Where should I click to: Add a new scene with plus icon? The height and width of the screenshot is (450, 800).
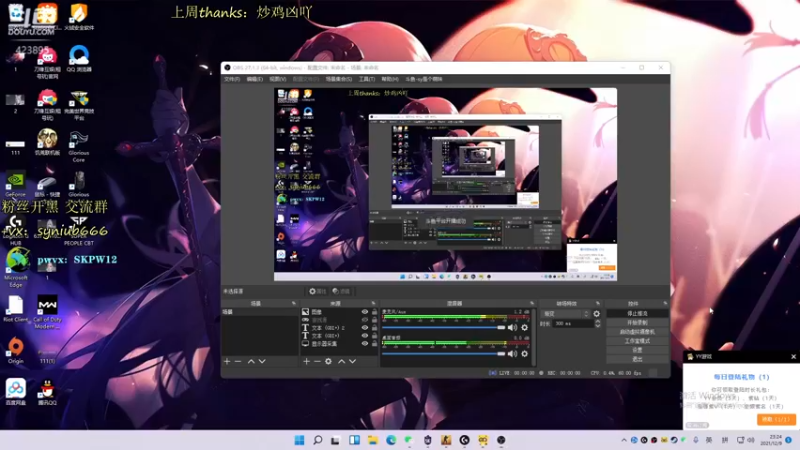point(227,361)
